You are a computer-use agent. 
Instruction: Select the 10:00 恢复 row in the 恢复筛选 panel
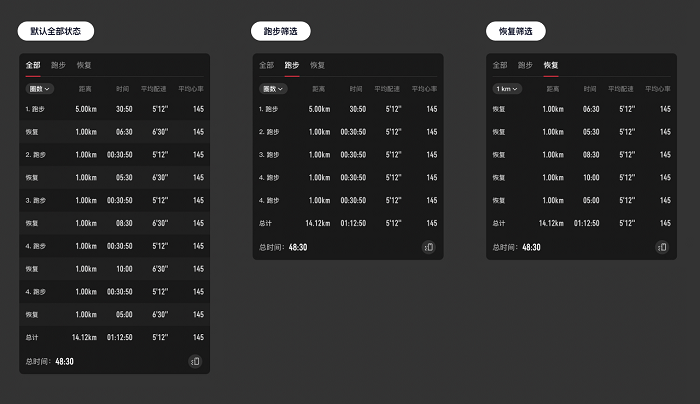click(580, 177)
